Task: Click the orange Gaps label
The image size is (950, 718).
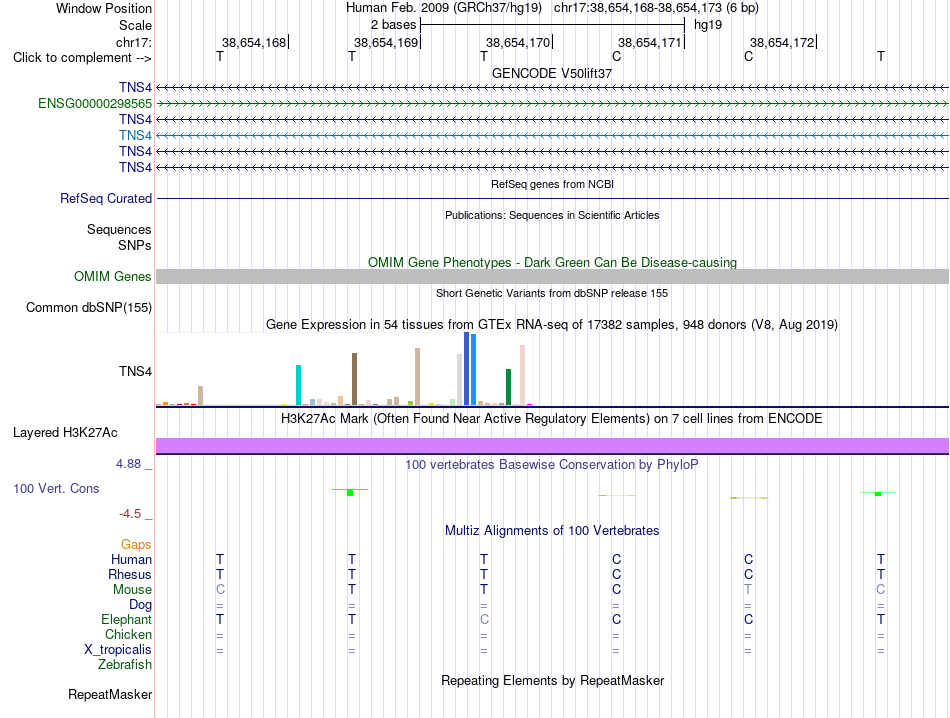Action: click(136, 544)
